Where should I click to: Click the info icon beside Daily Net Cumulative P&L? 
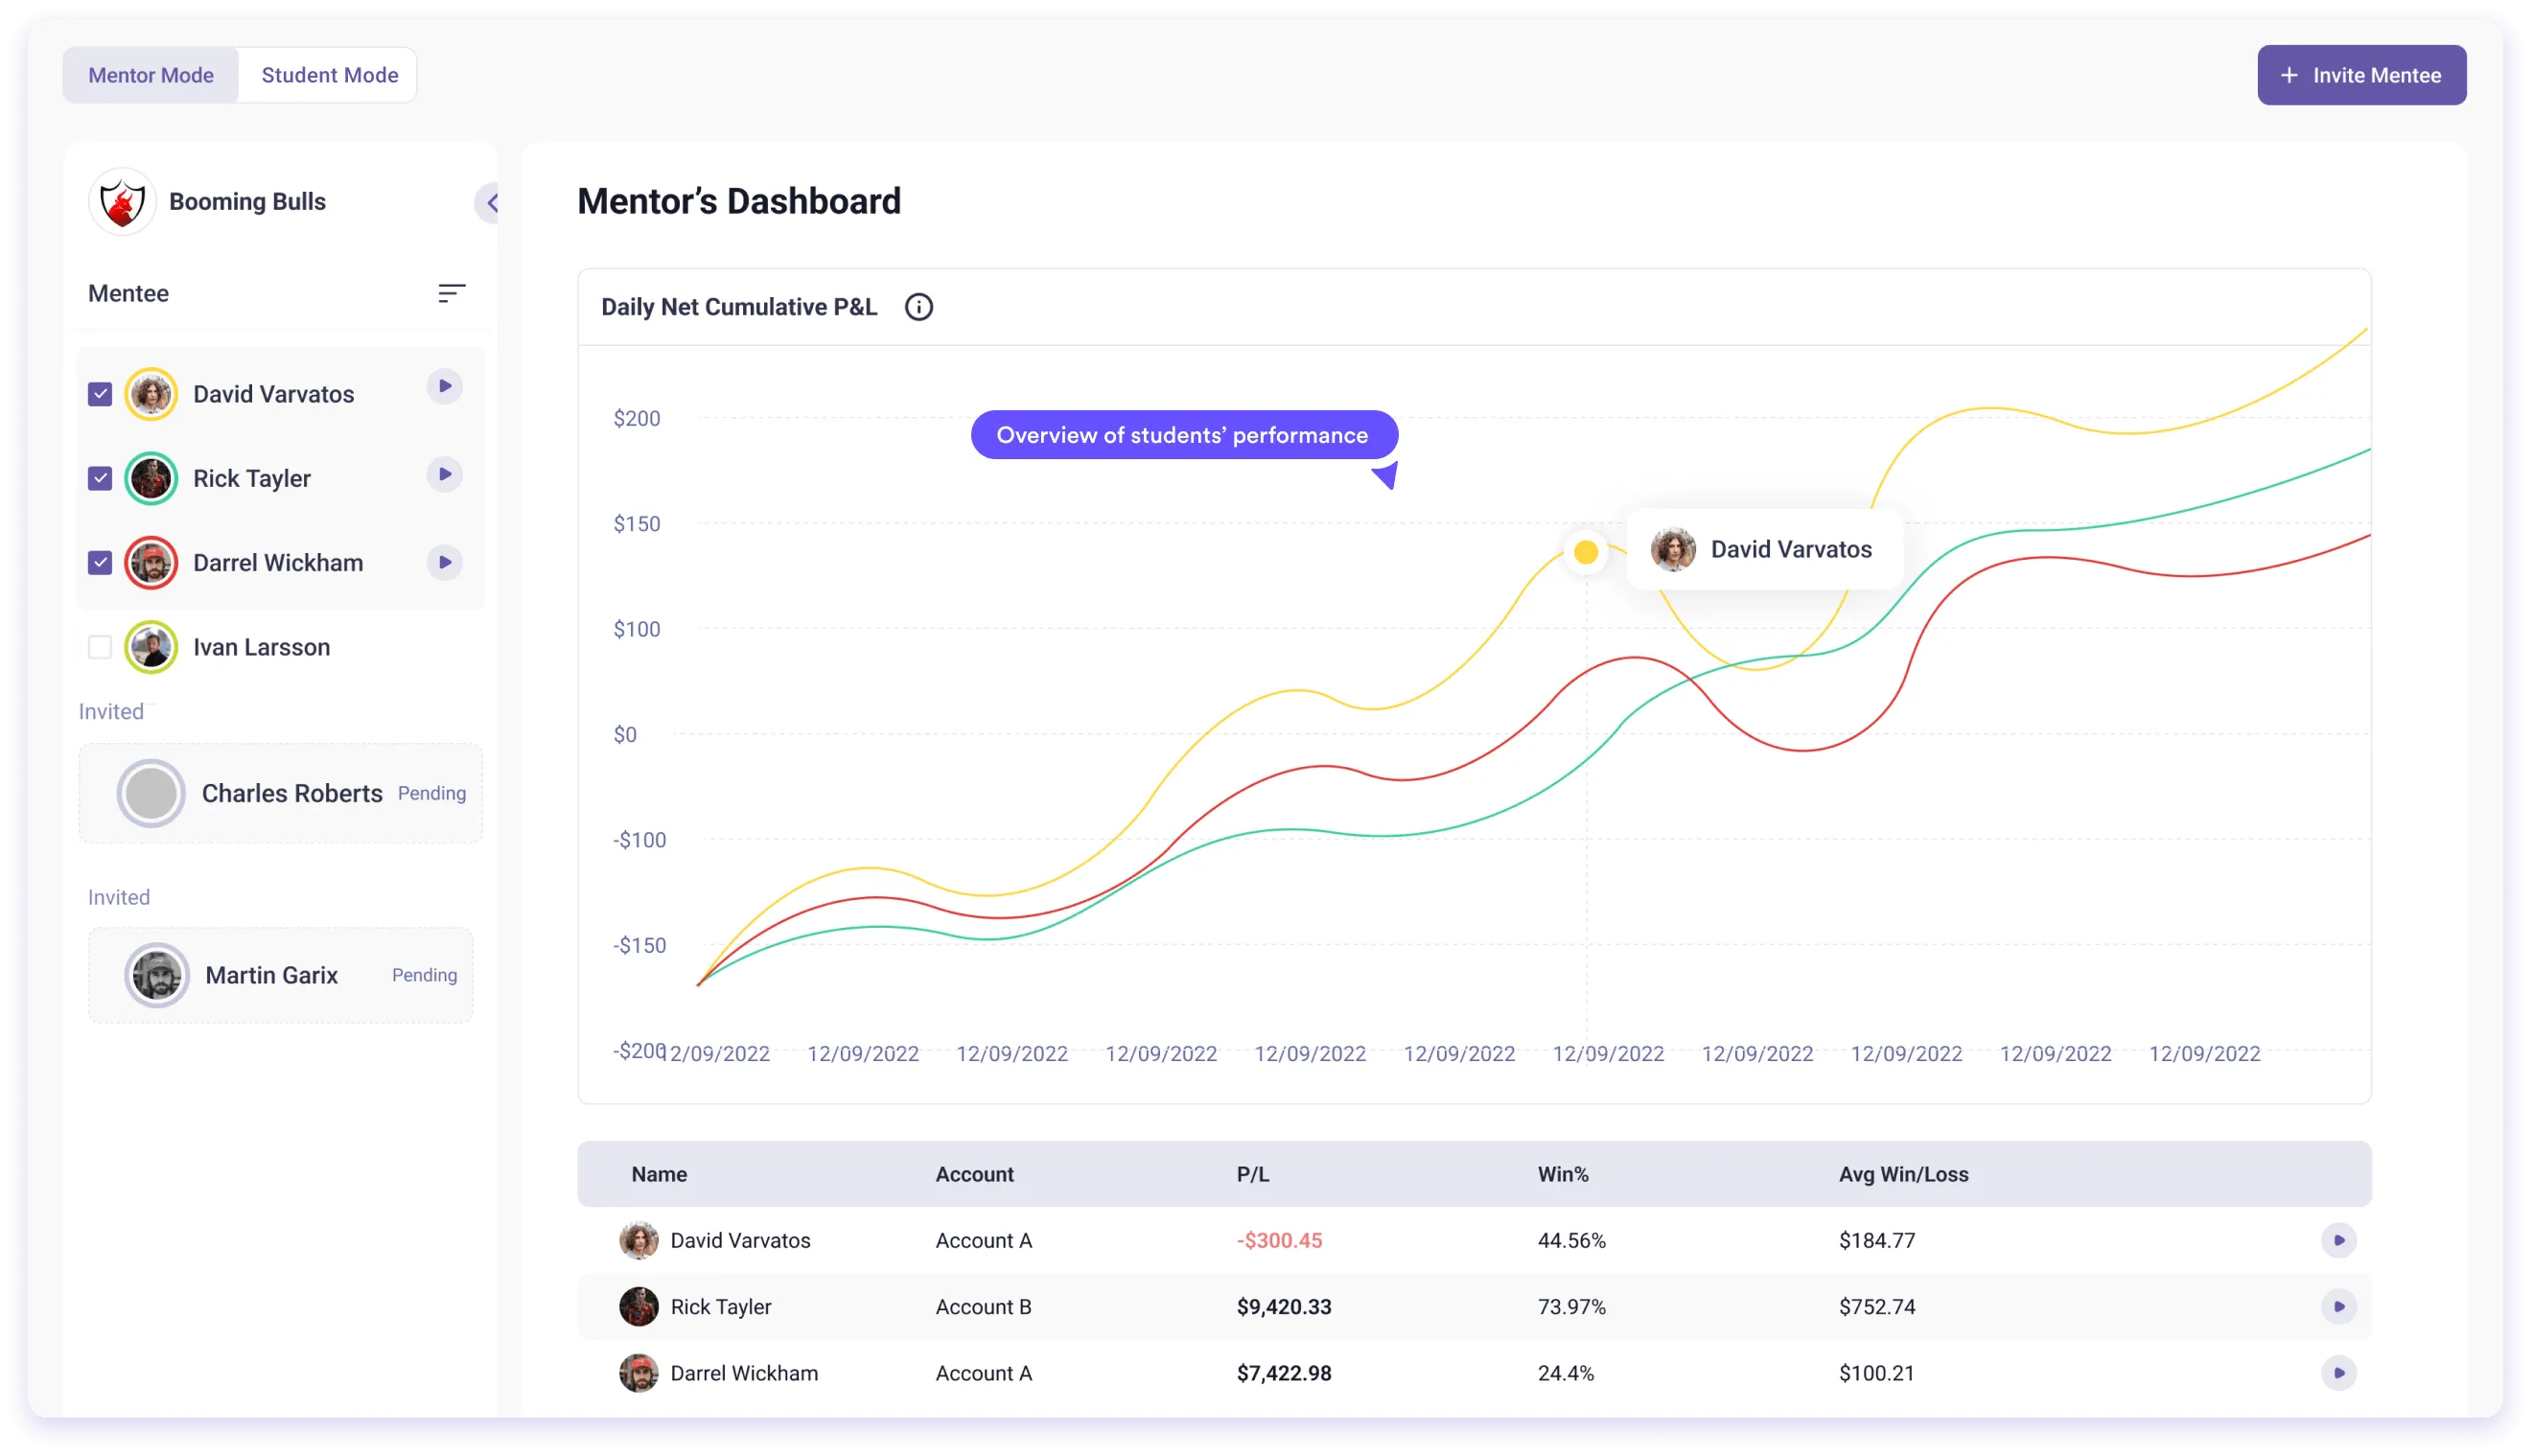pyautogui.click(x=918, y=307)
